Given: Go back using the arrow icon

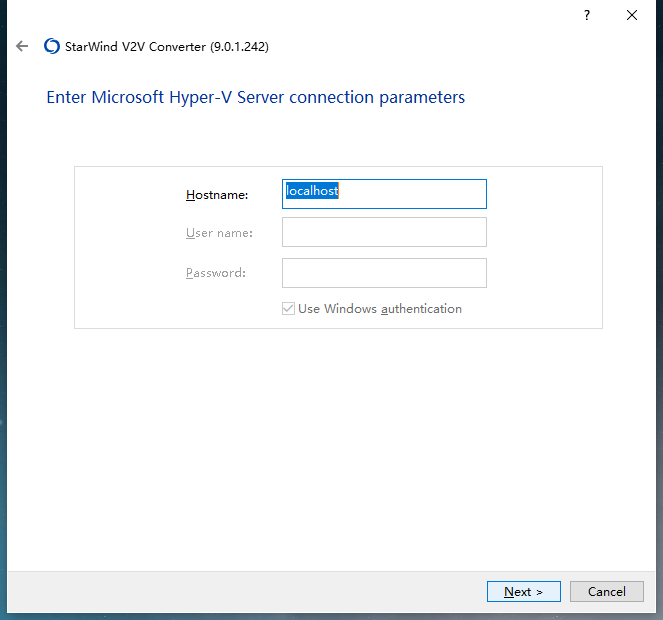Looking at the screenshot, I should point(22,46).
